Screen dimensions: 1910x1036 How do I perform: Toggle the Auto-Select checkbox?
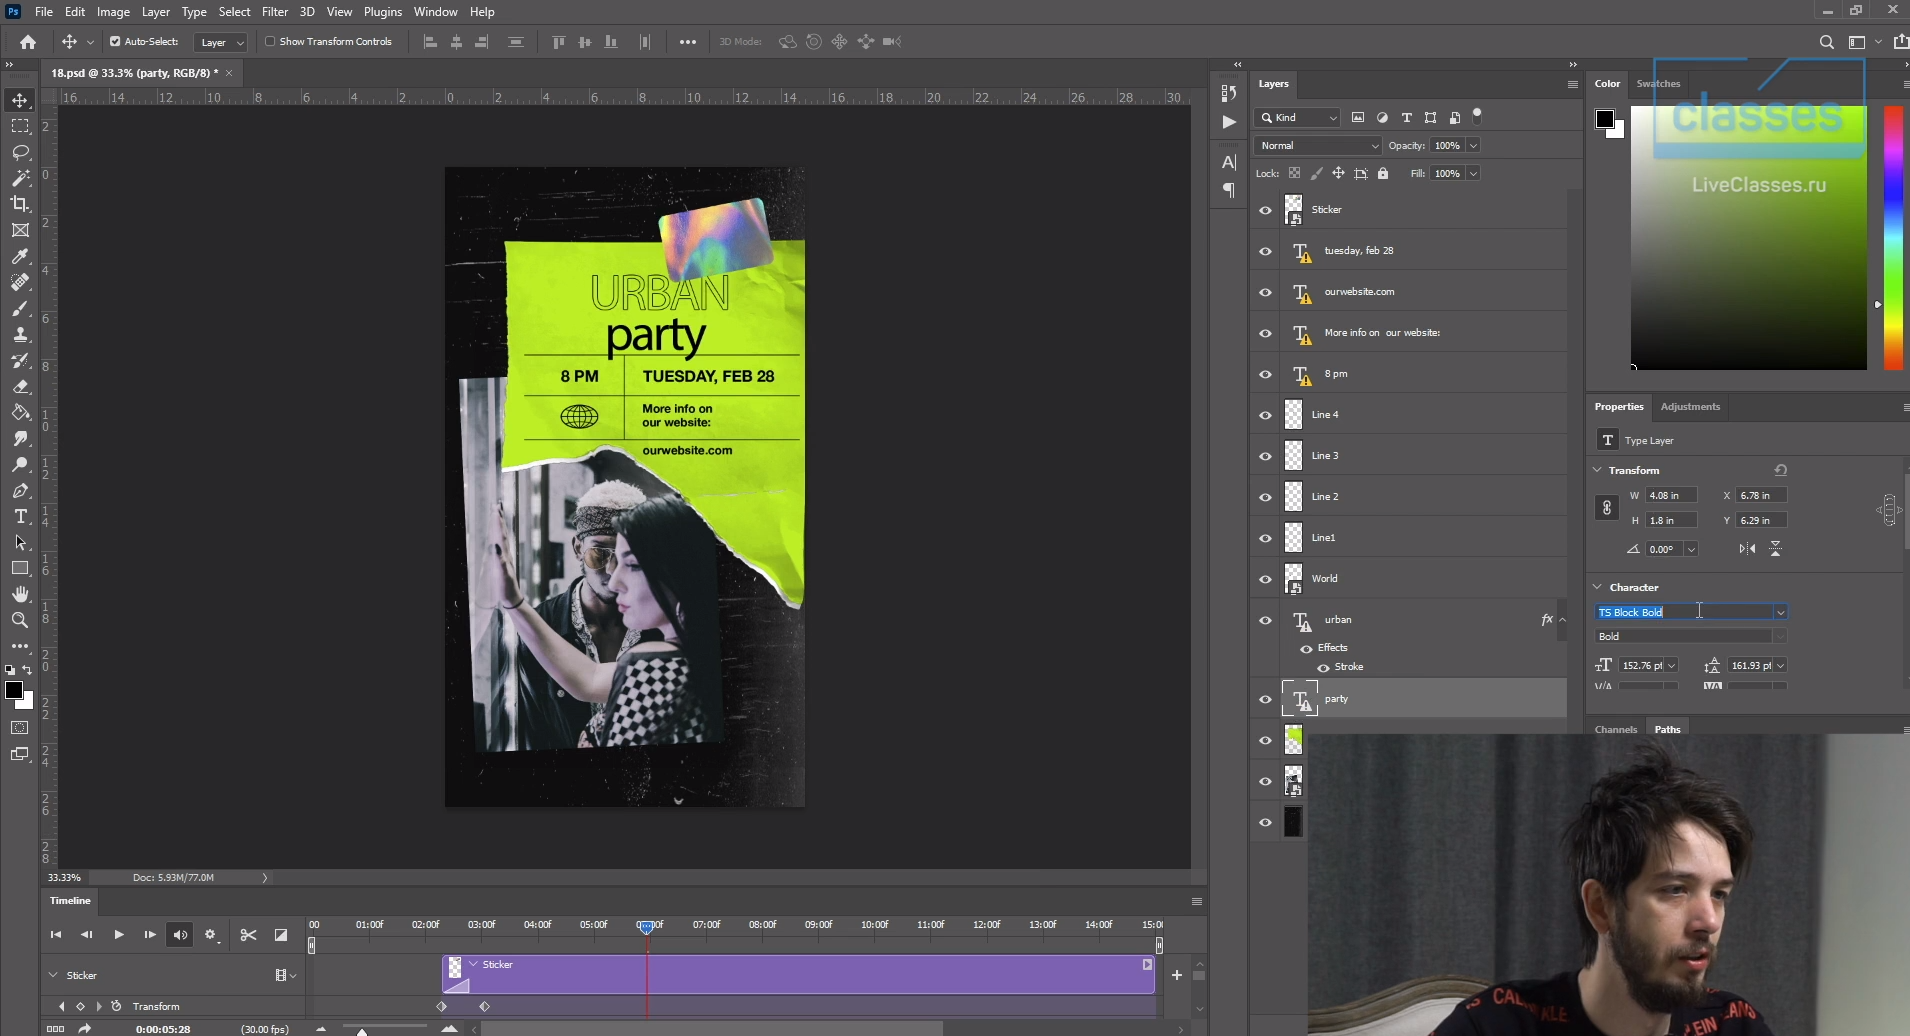tap(115, 42)
